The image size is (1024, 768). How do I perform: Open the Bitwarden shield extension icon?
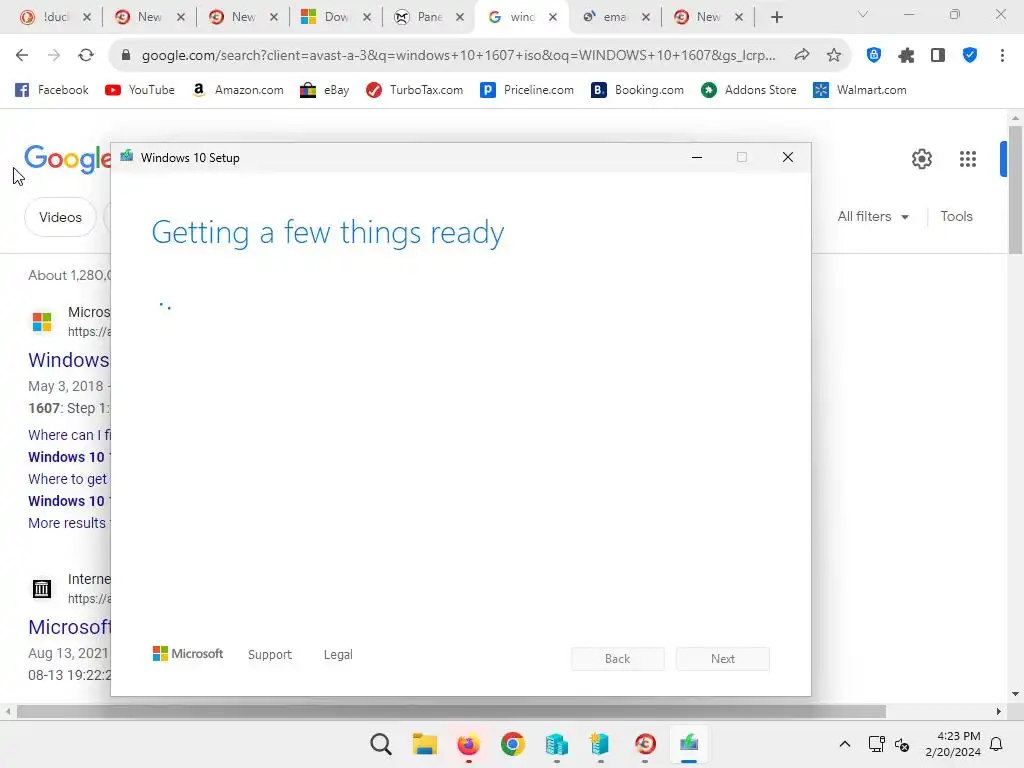[874, 56]
